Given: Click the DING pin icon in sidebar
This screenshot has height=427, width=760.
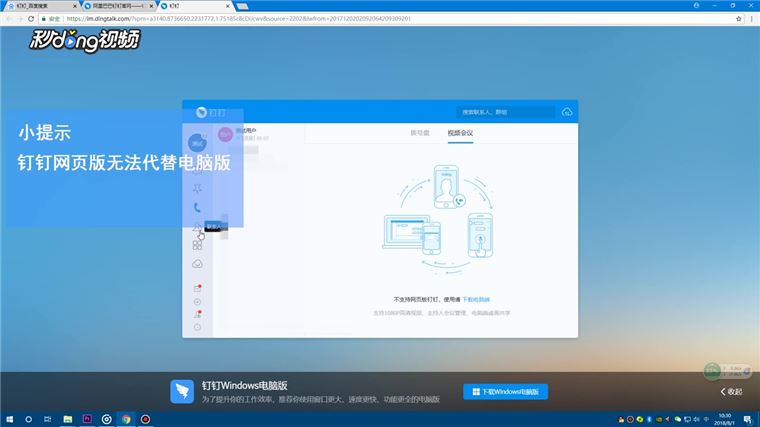Looking at the screenshot, I should [x=197, y=189].
